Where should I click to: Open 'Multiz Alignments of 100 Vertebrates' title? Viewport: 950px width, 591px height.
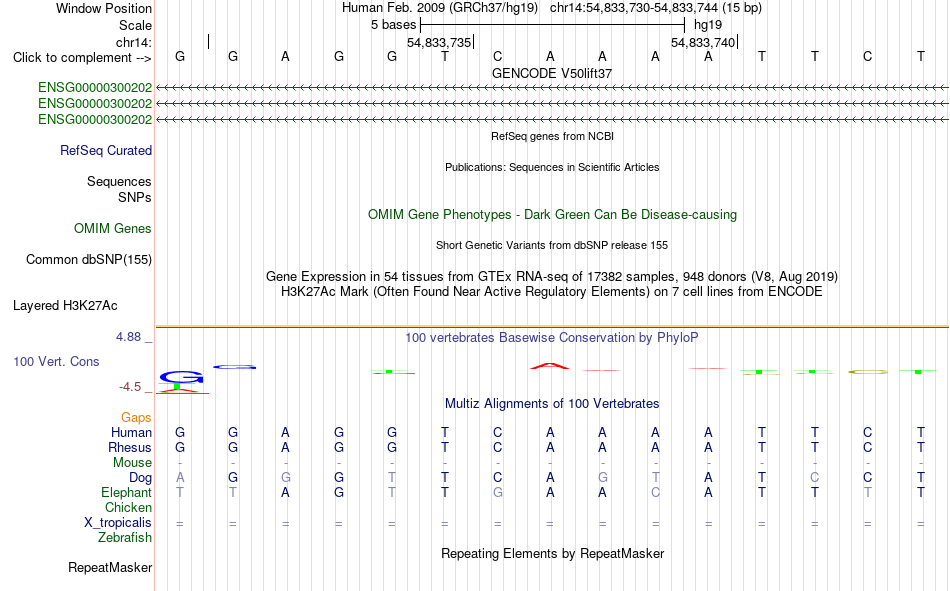[x=552, y=404]
